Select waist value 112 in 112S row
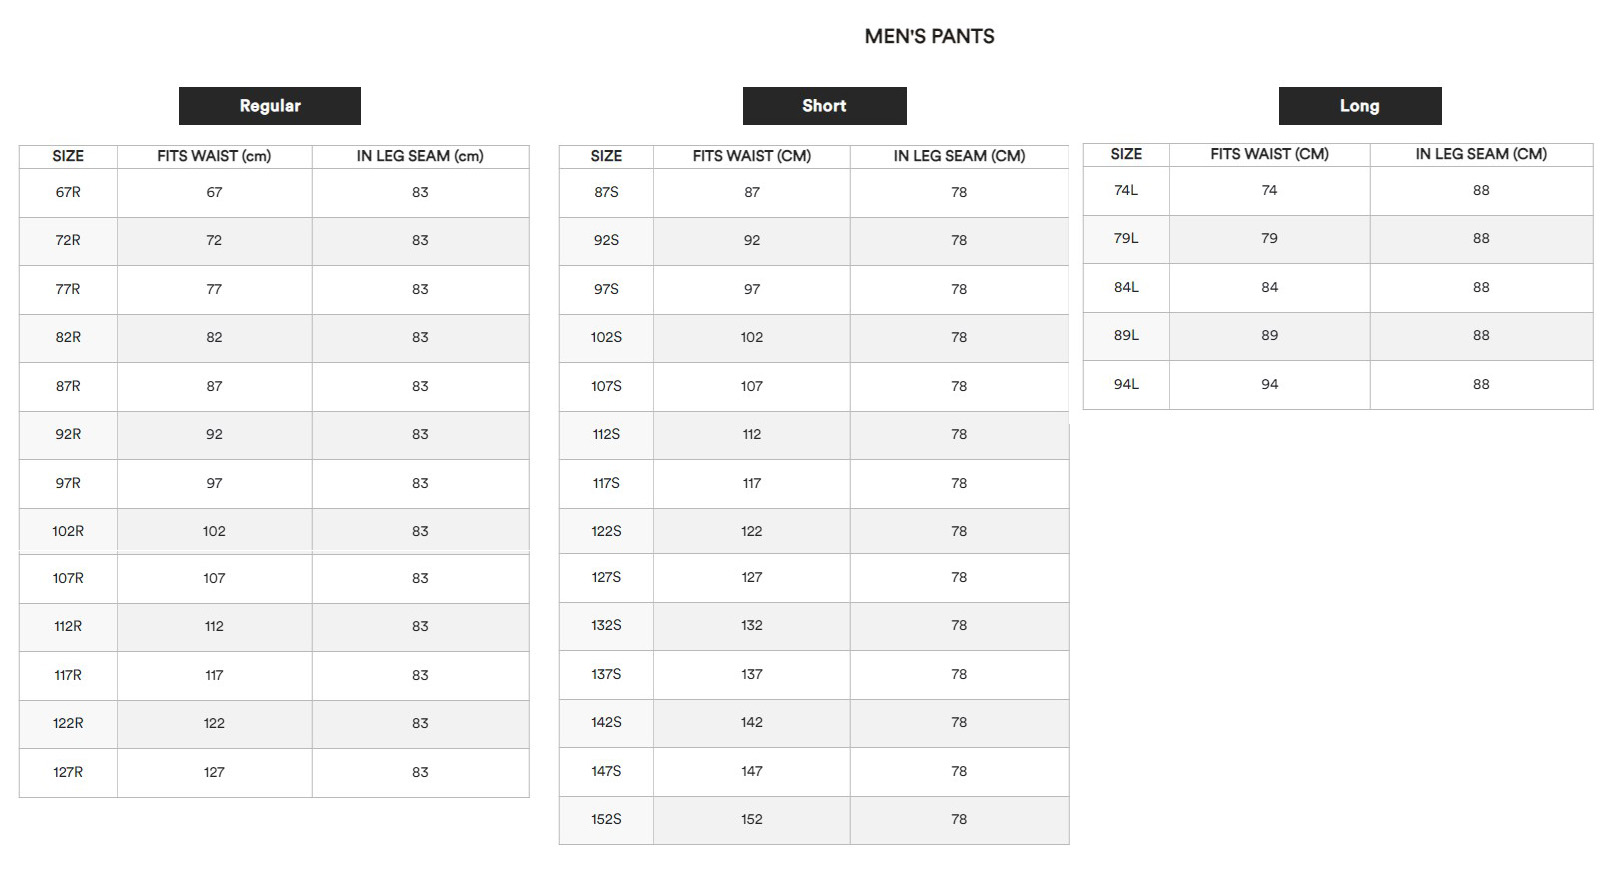 coord(752,434)
